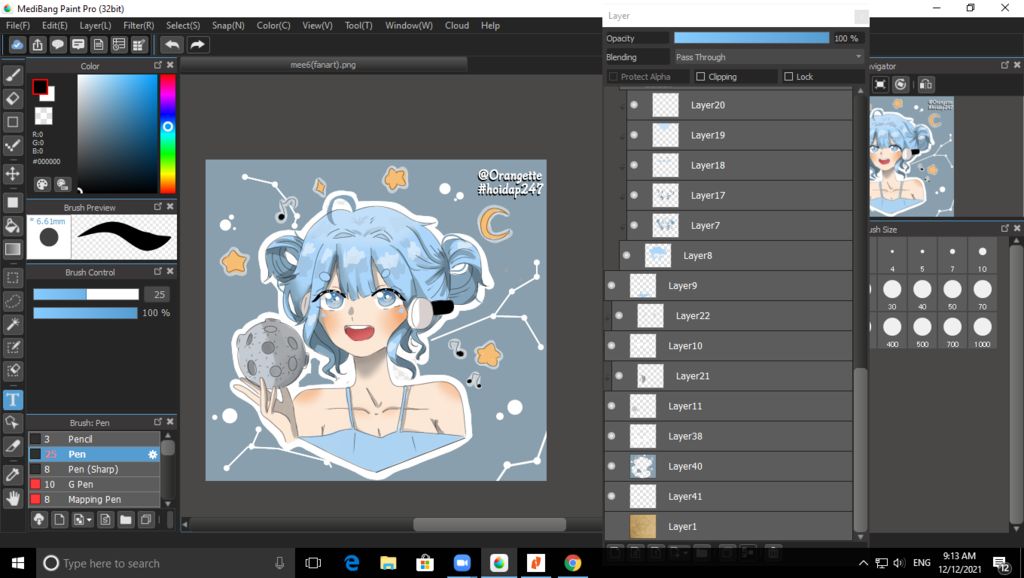Viewport: 1024px width, 578px height.
Task: Hide Layer40 visibility dot
Action: pyautogui.click(x=612, y=466)
